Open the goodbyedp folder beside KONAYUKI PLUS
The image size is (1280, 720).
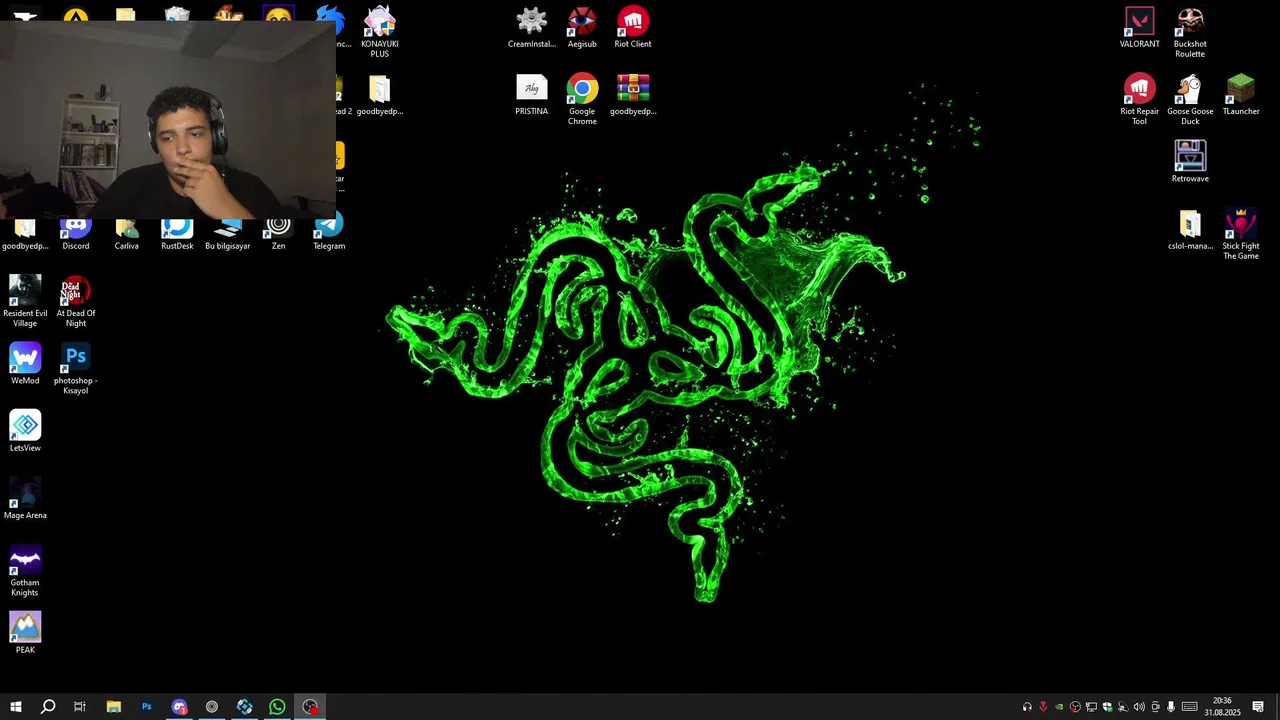(379, 94)
